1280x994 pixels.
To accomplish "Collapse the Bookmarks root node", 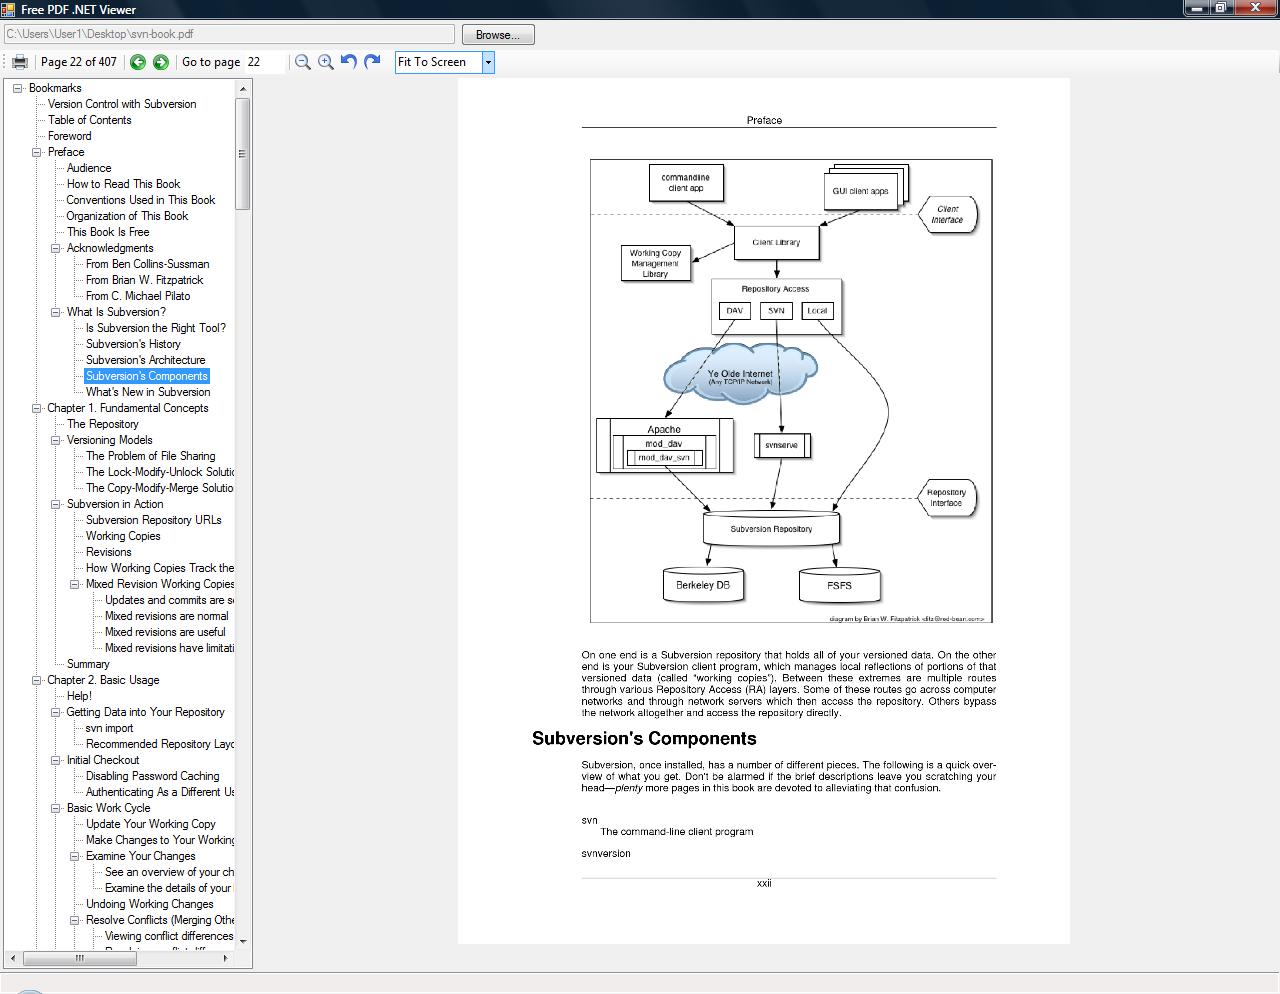I will [x=17, y=88].
